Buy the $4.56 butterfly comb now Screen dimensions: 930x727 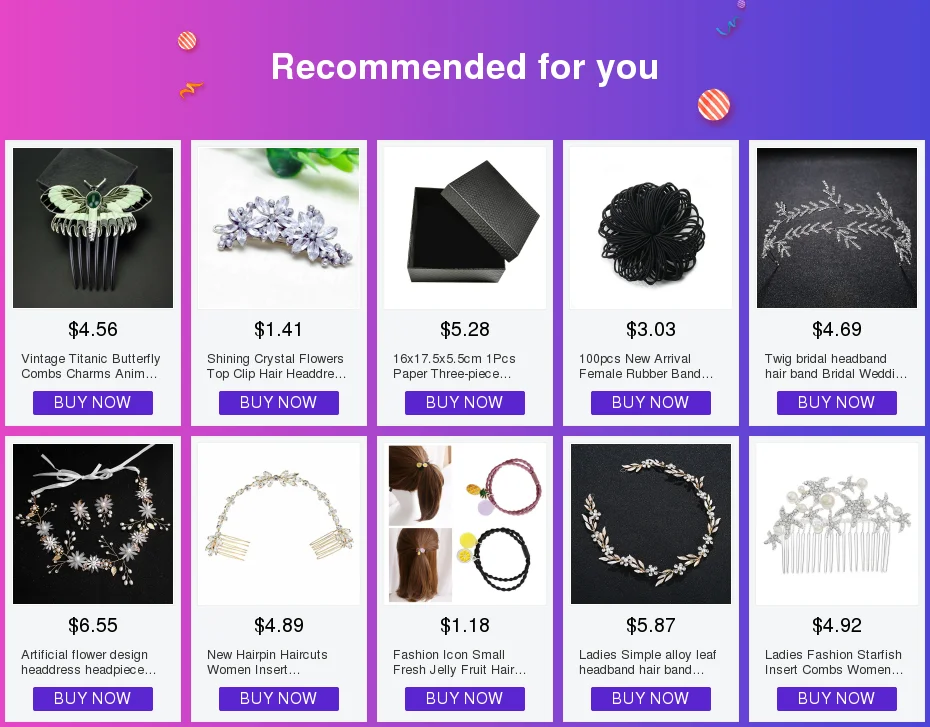coord(93,403)
